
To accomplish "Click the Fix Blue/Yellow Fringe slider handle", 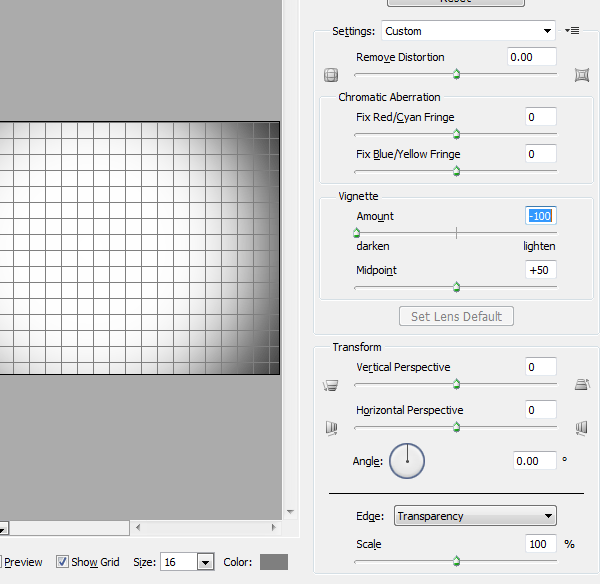I will pyautogui.click(x=456, y=171).
